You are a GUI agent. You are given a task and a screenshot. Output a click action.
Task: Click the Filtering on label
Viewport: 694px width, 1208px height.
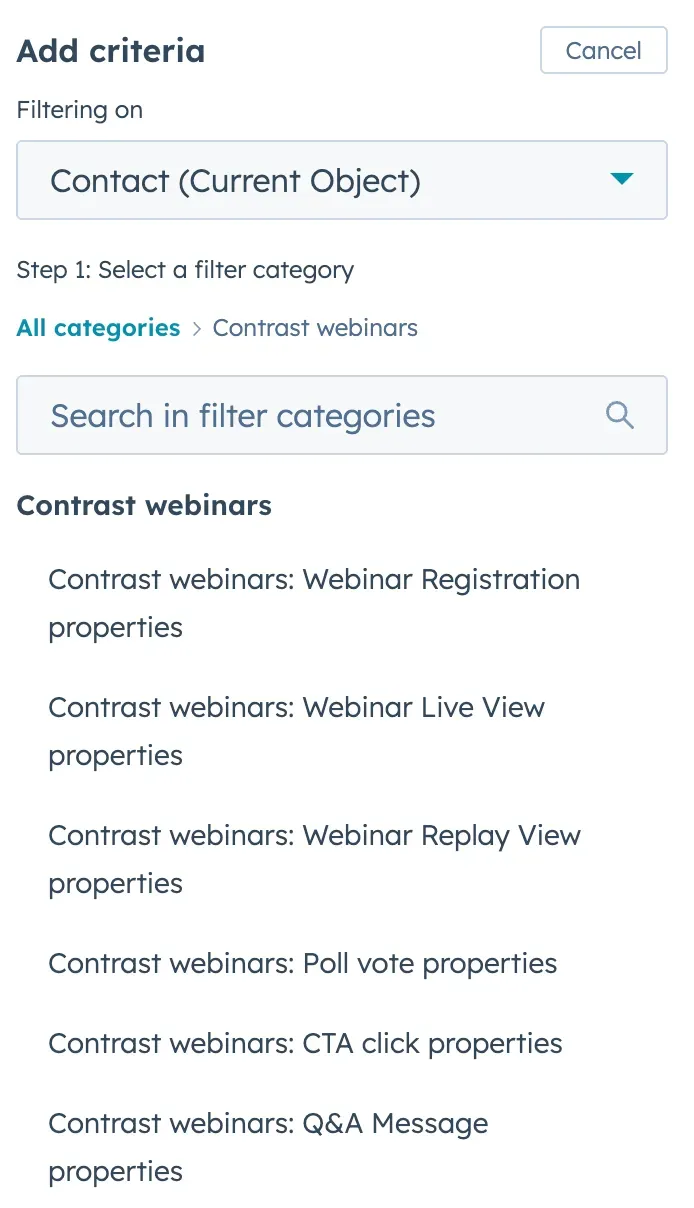79,110
